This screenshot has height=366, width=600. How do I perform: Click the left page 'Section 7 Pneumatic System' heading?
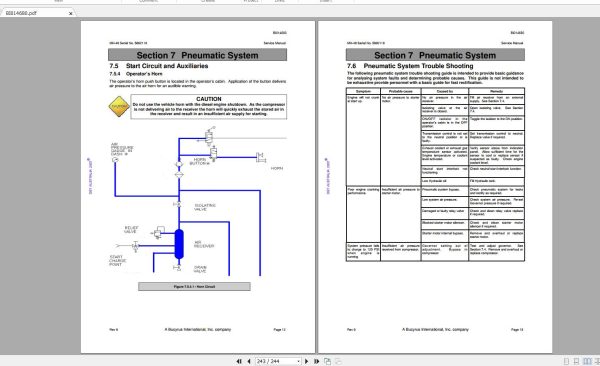[197, 55]
